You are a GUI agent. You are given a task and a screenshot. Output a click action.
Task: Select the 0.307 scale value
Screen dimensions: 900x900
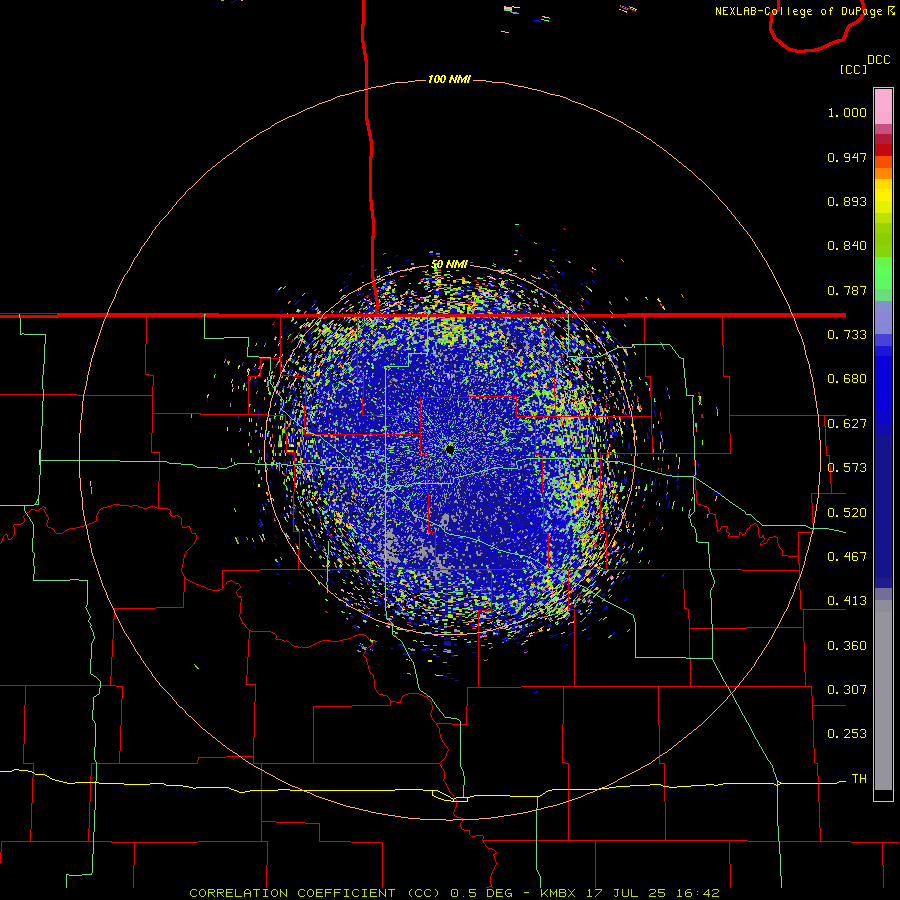click(847, 690)
